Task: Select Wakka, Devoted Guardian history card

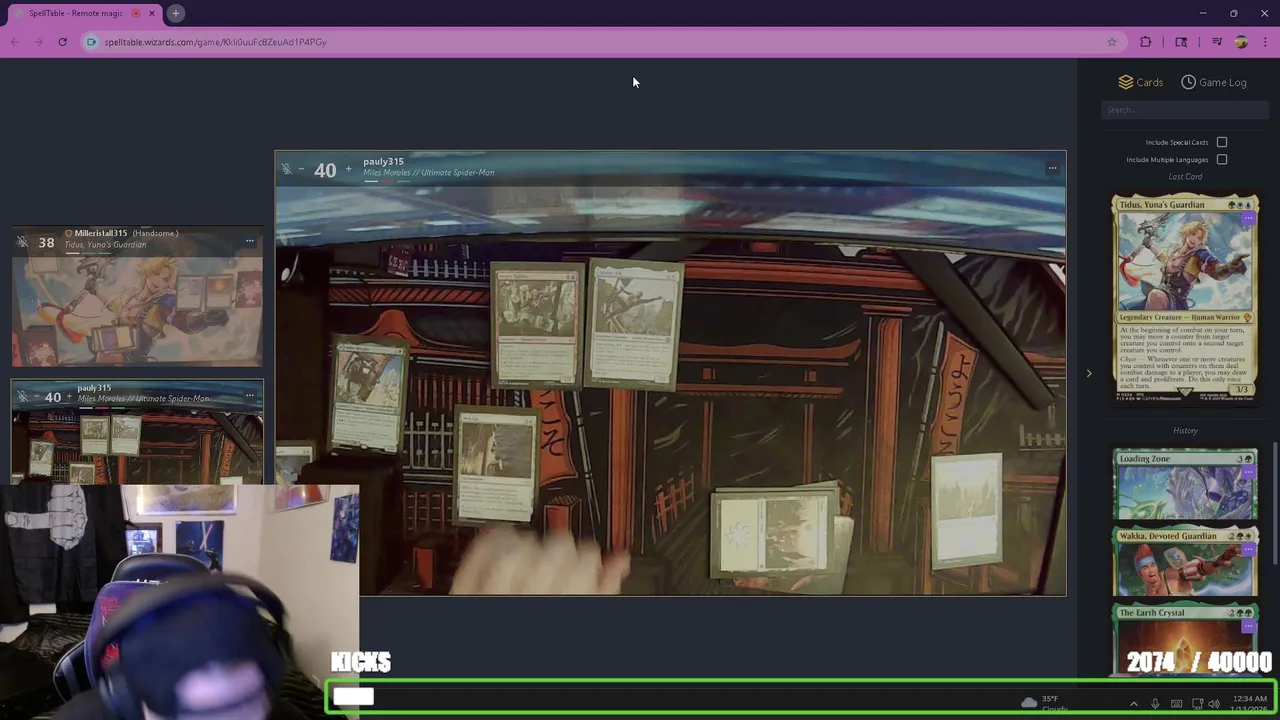Action: 1185,562
